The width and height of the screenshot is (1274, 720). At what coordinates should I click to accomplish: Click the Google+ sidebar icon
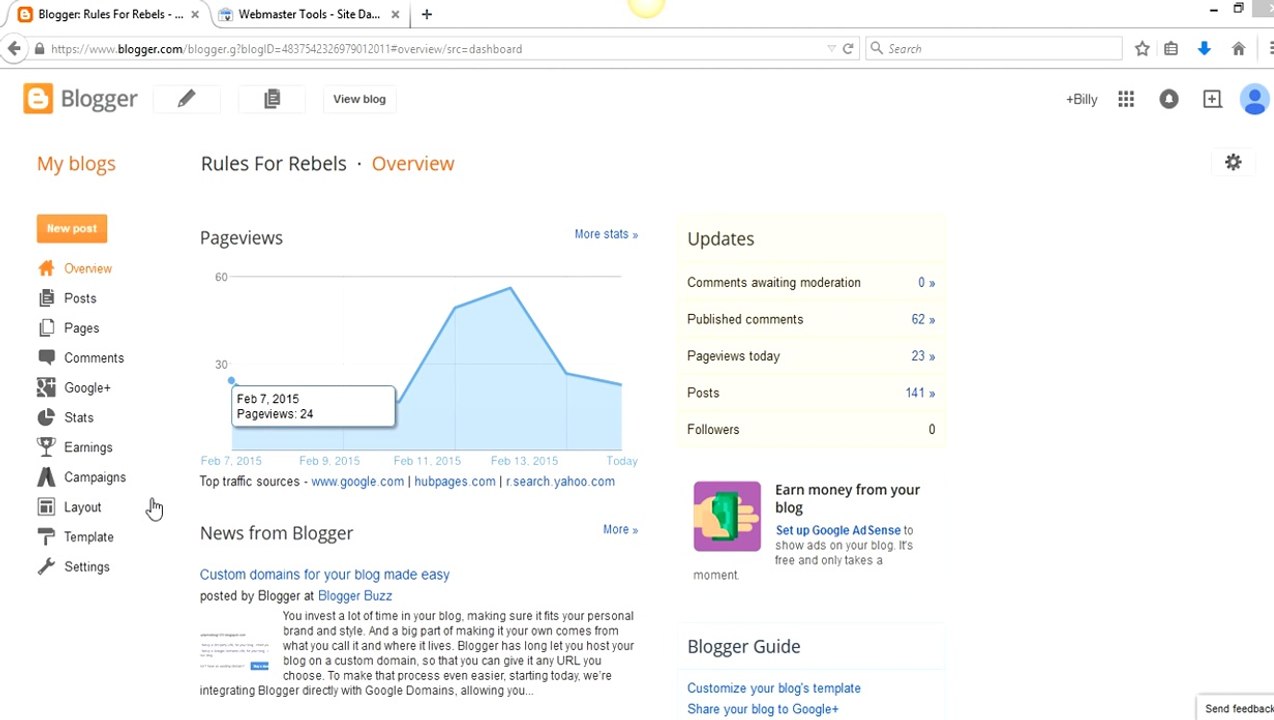[x=46, y=387]
